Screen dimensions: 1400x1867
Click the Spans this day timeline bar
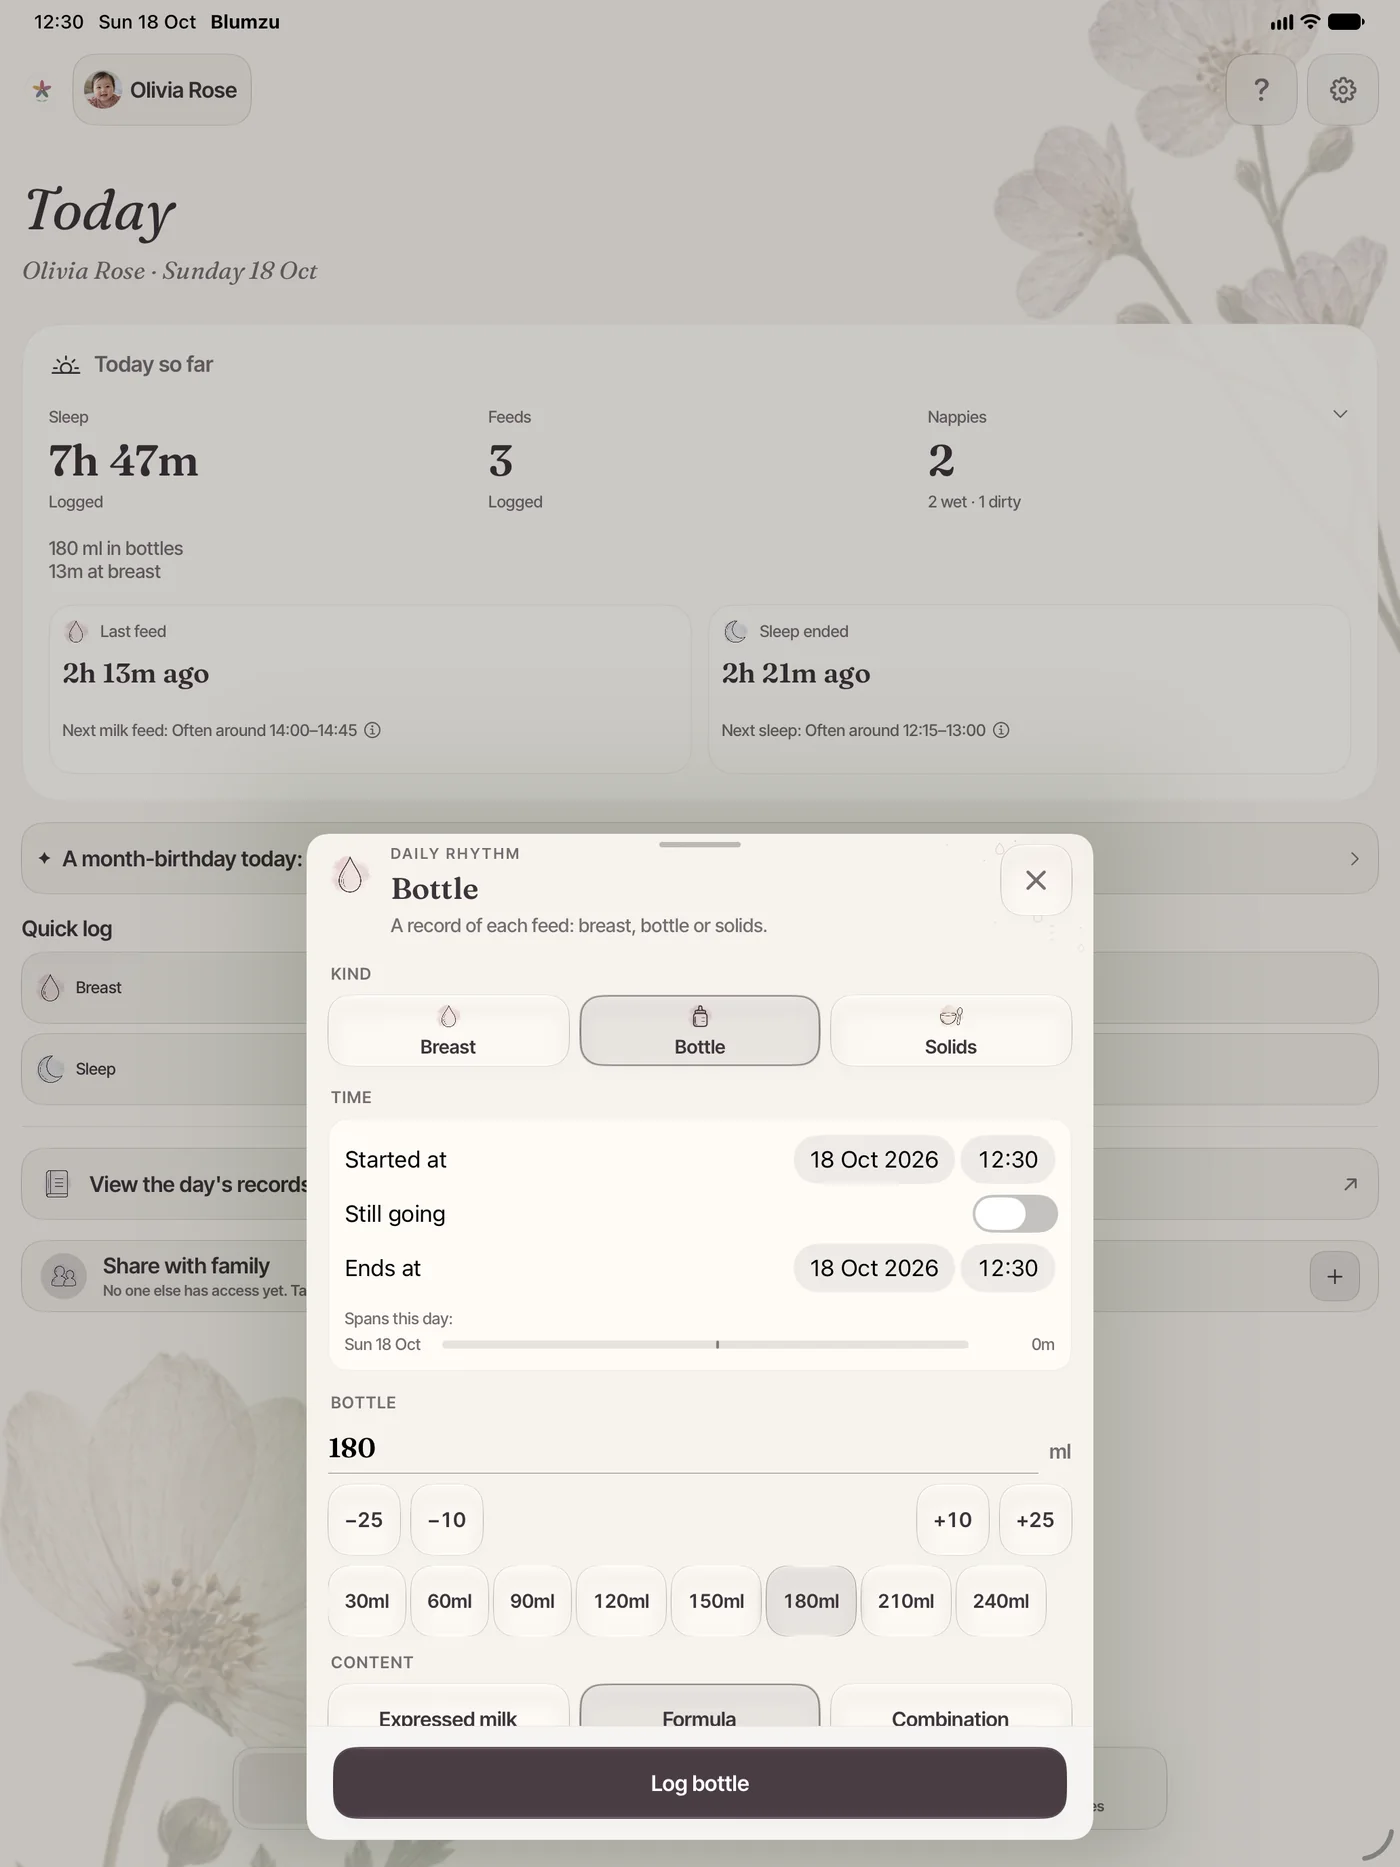tap(705, 1345)
